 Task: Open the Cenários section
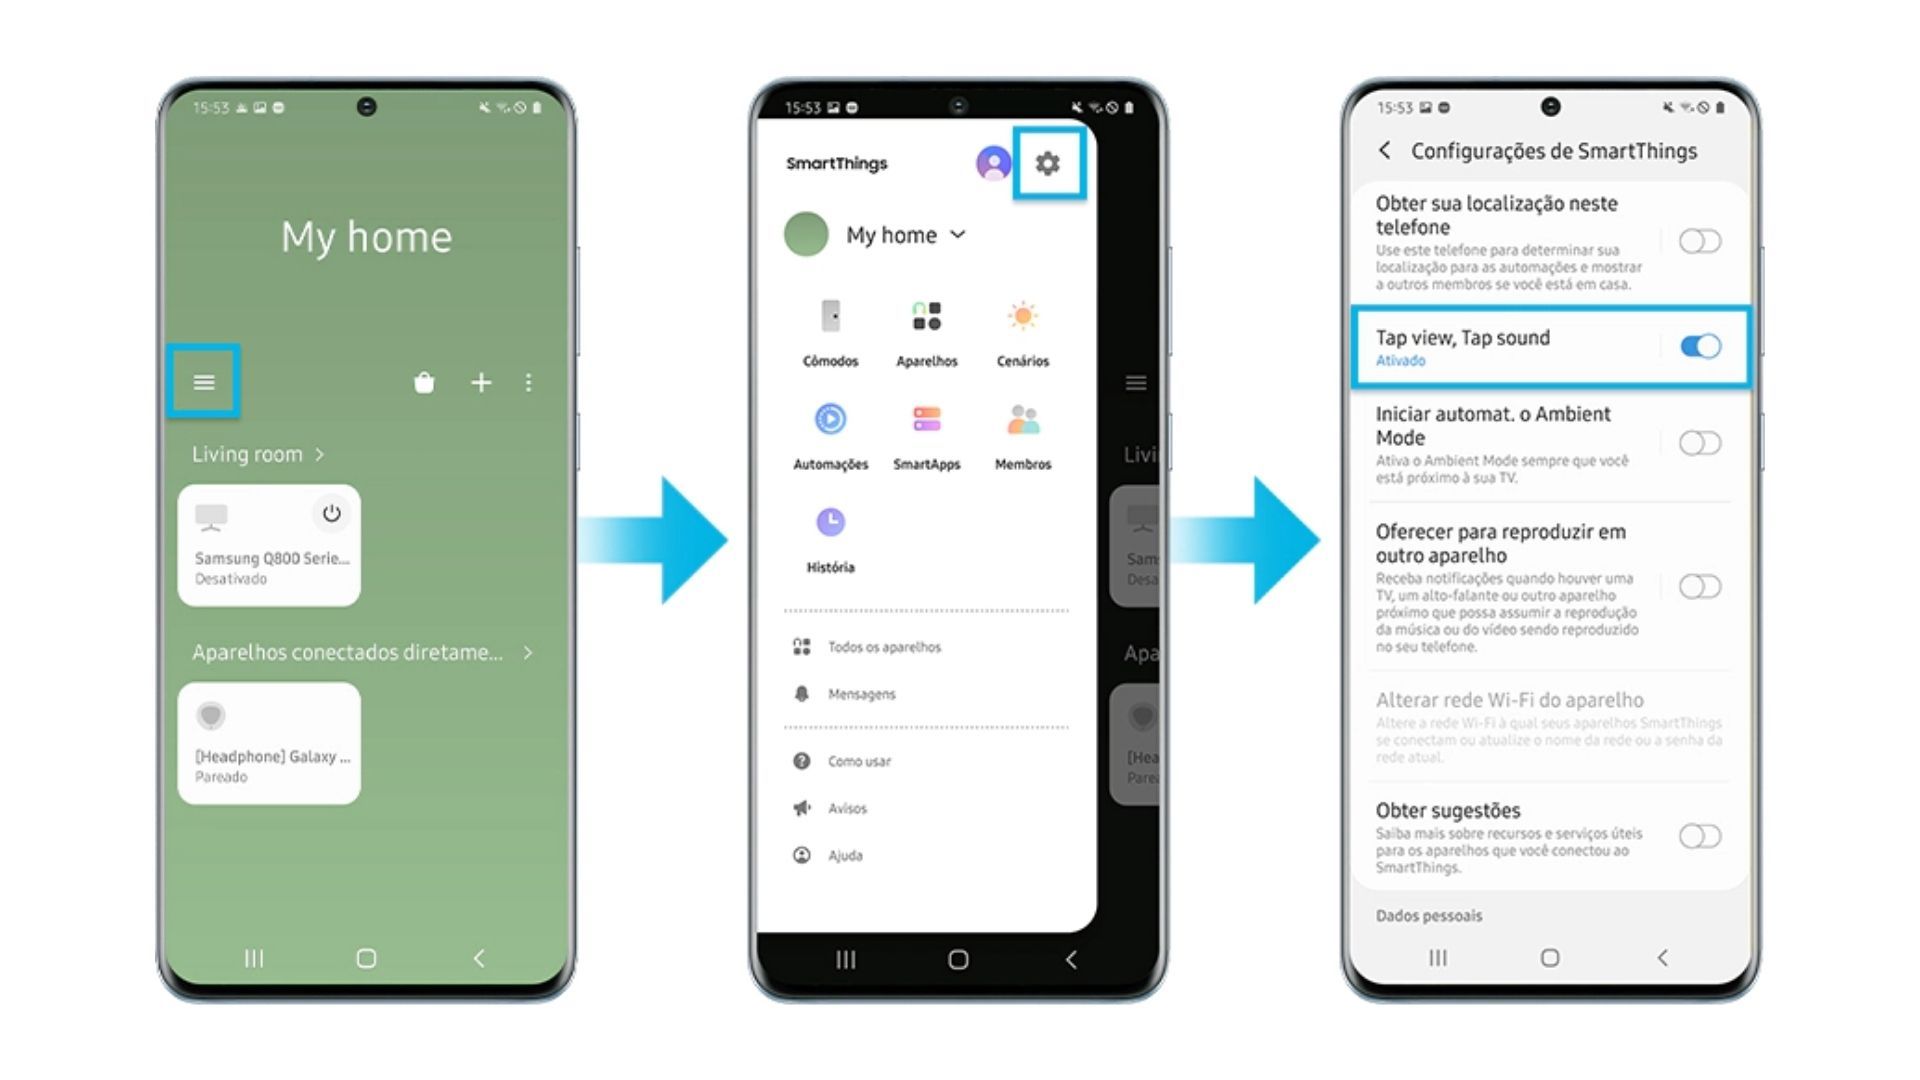[x=1022, y=330]
